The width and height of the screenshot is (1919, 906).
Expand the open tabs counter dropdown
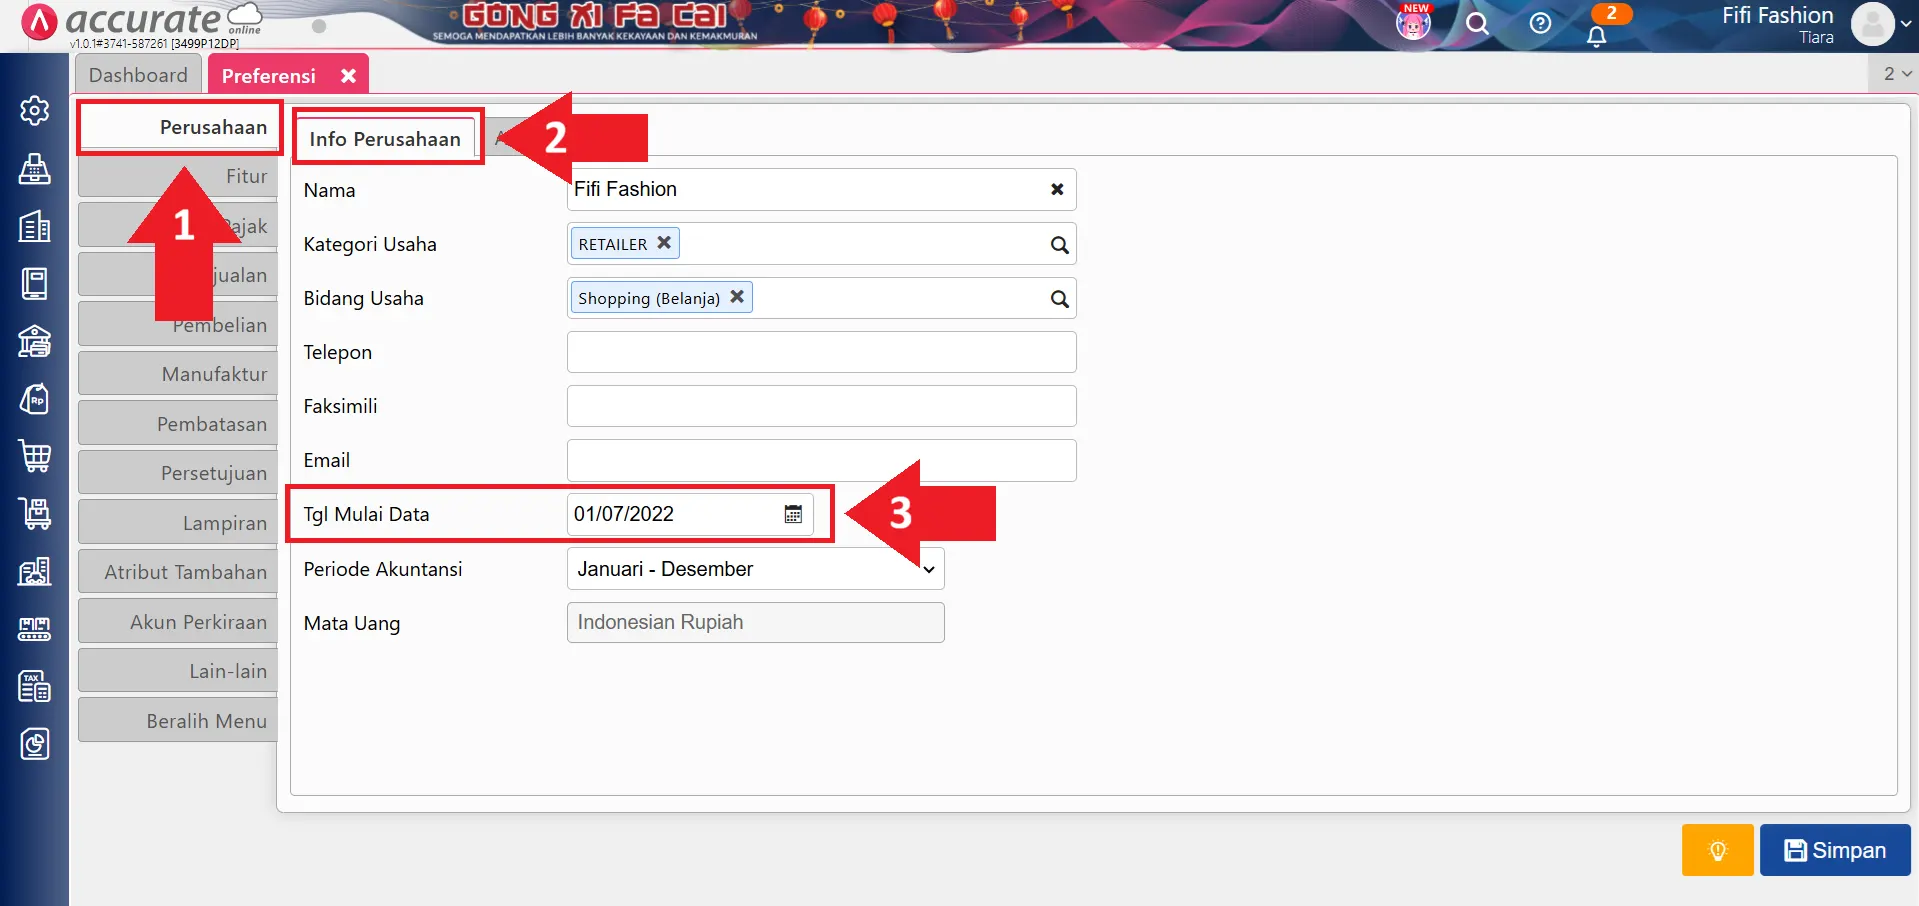coord(1896,74)
